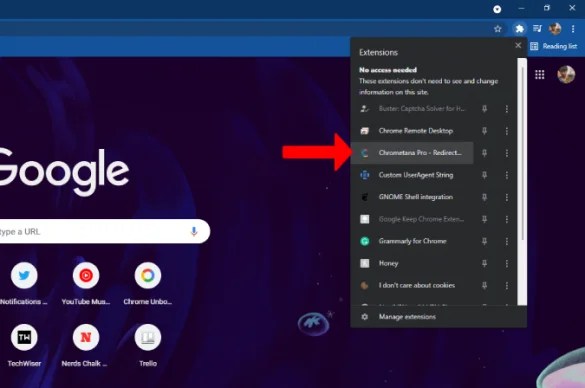This screenshot has width=585, height=388.
Task: Select Chrometana Pro - Redirect extension entry
Action: tap(412, 153)
